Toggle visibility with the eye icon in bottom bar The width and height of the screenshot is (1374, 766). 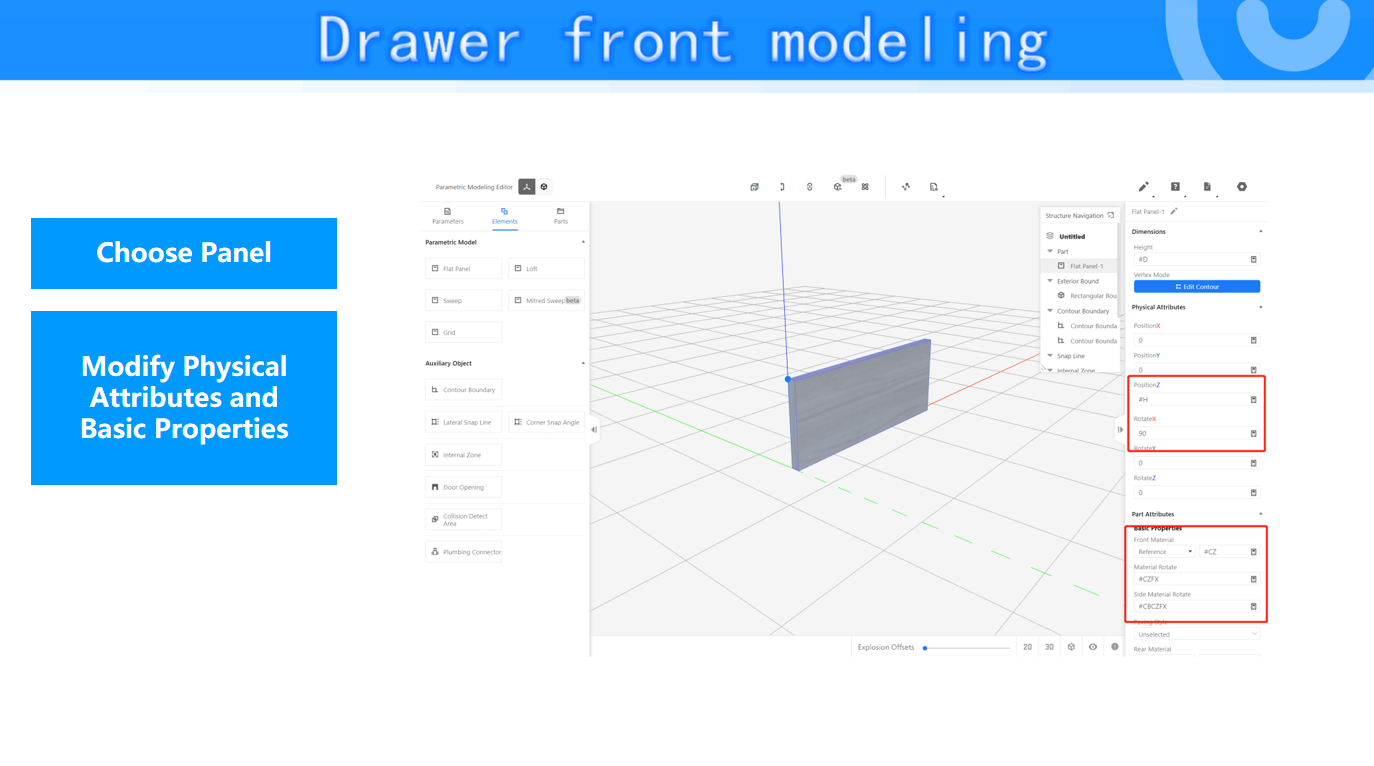pyautogui.click(x=1093, y=647)
